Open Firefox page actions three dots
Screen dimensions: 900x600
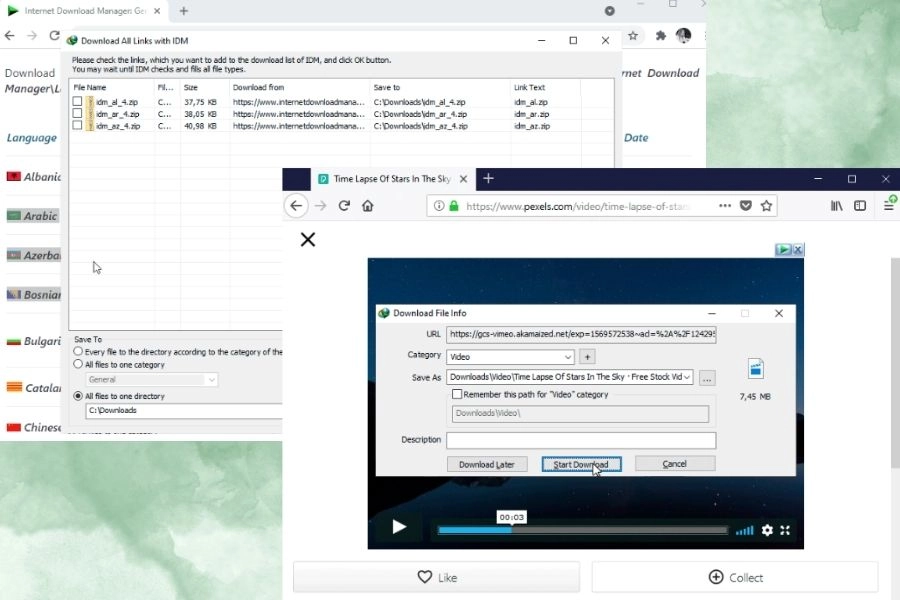coord(725,206)
